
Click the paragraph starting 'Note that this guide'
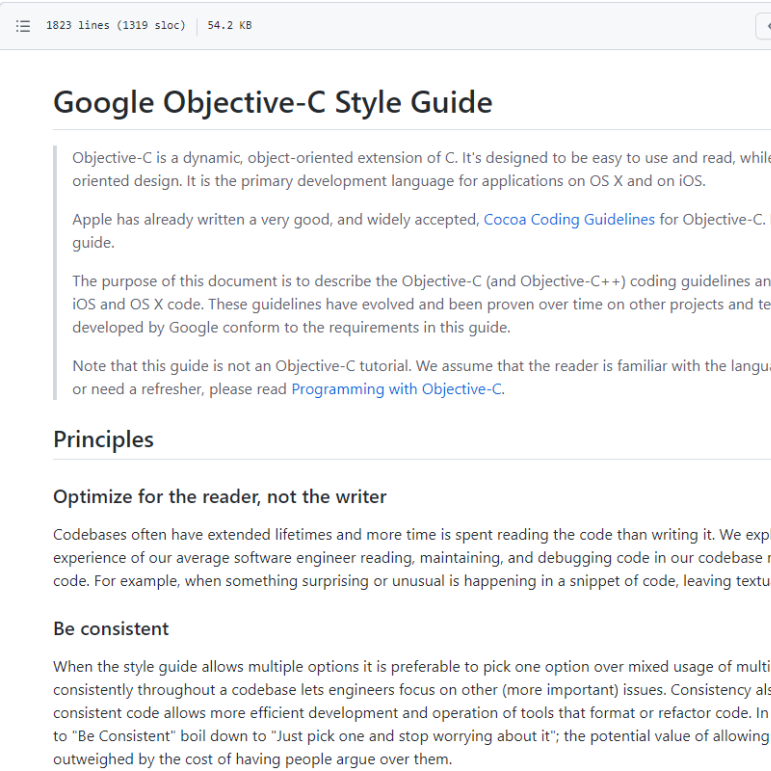421,377
